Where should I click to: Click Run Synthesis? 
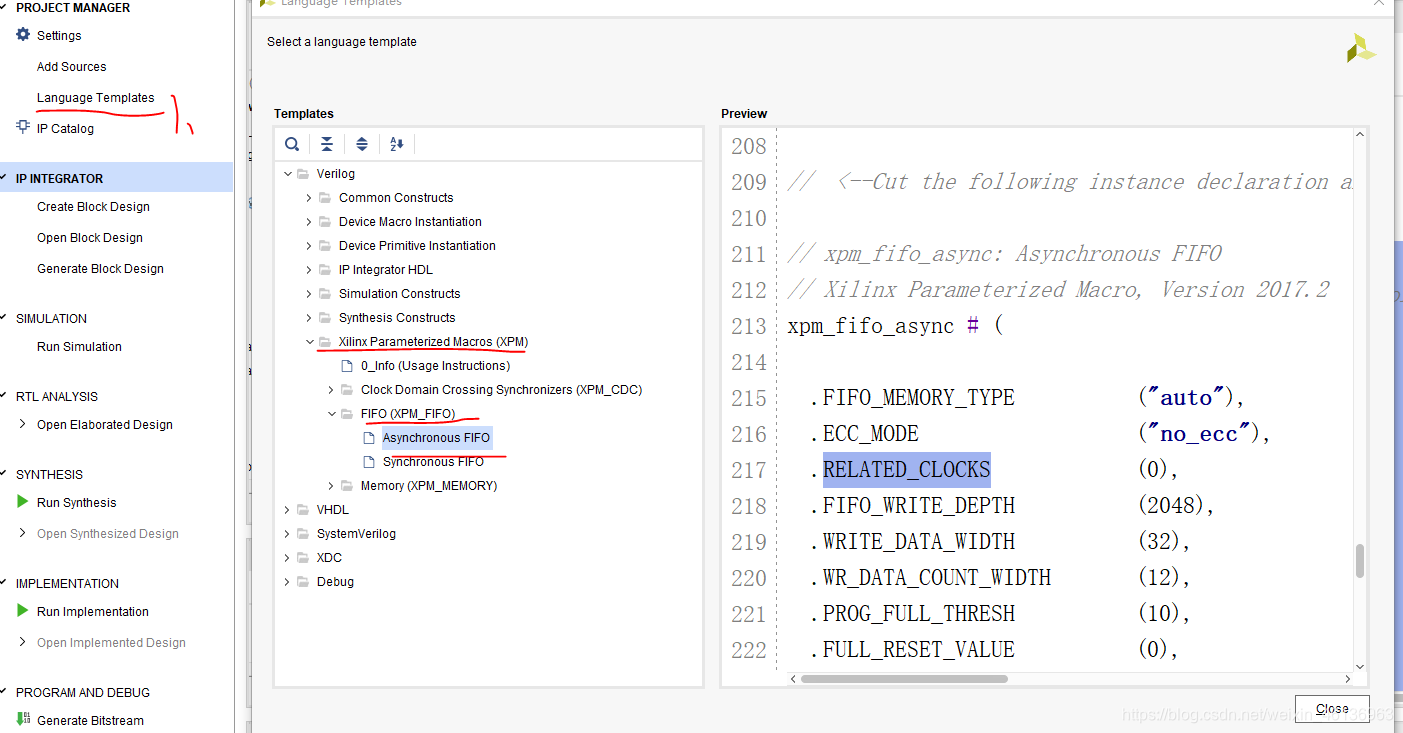coord(77,503)
